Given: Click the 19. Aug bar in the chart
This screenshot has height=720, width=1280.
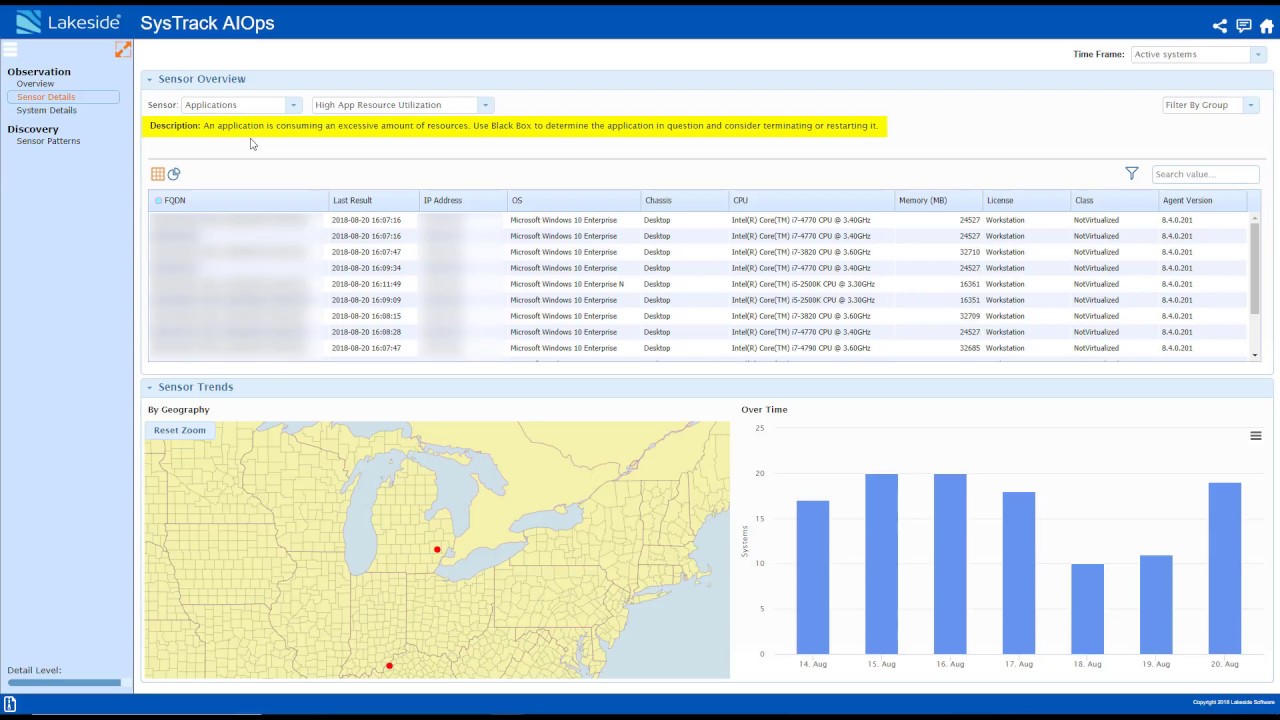Looking at the screenshot, I should pyautogui.click(x=1156, y=605).
